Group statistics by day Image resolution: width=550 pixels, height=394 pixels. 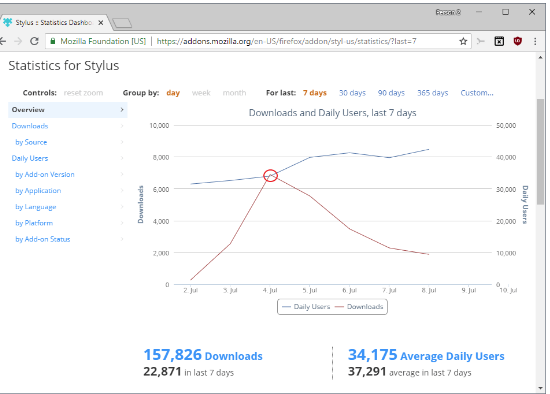173,93
